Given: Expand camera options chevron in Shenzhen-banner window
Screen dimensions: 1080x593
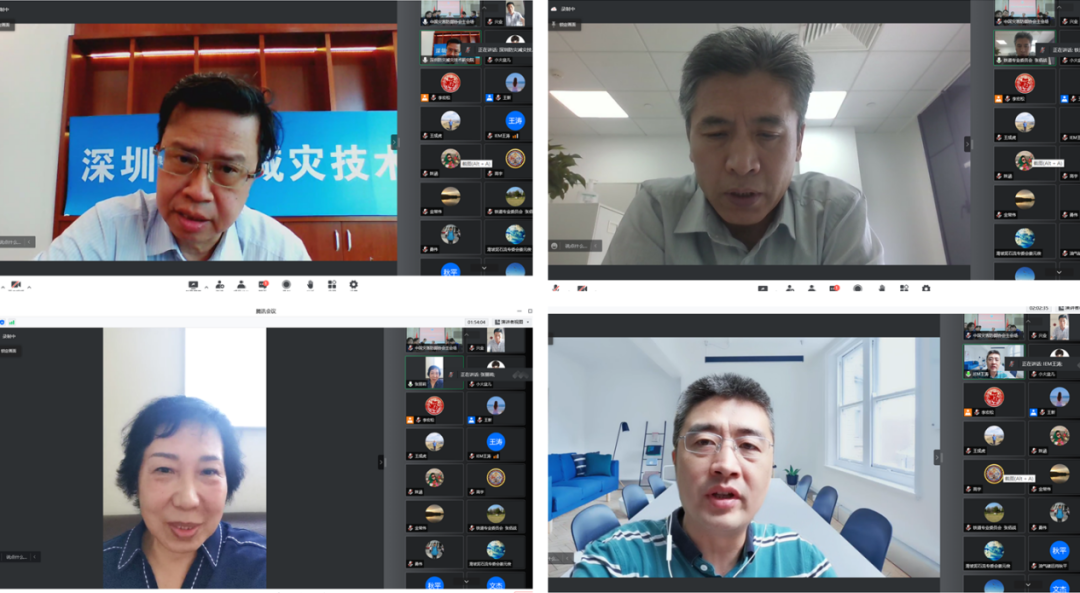Looking at the screenshot, I should pyautogui.click(x=29, y=287).
